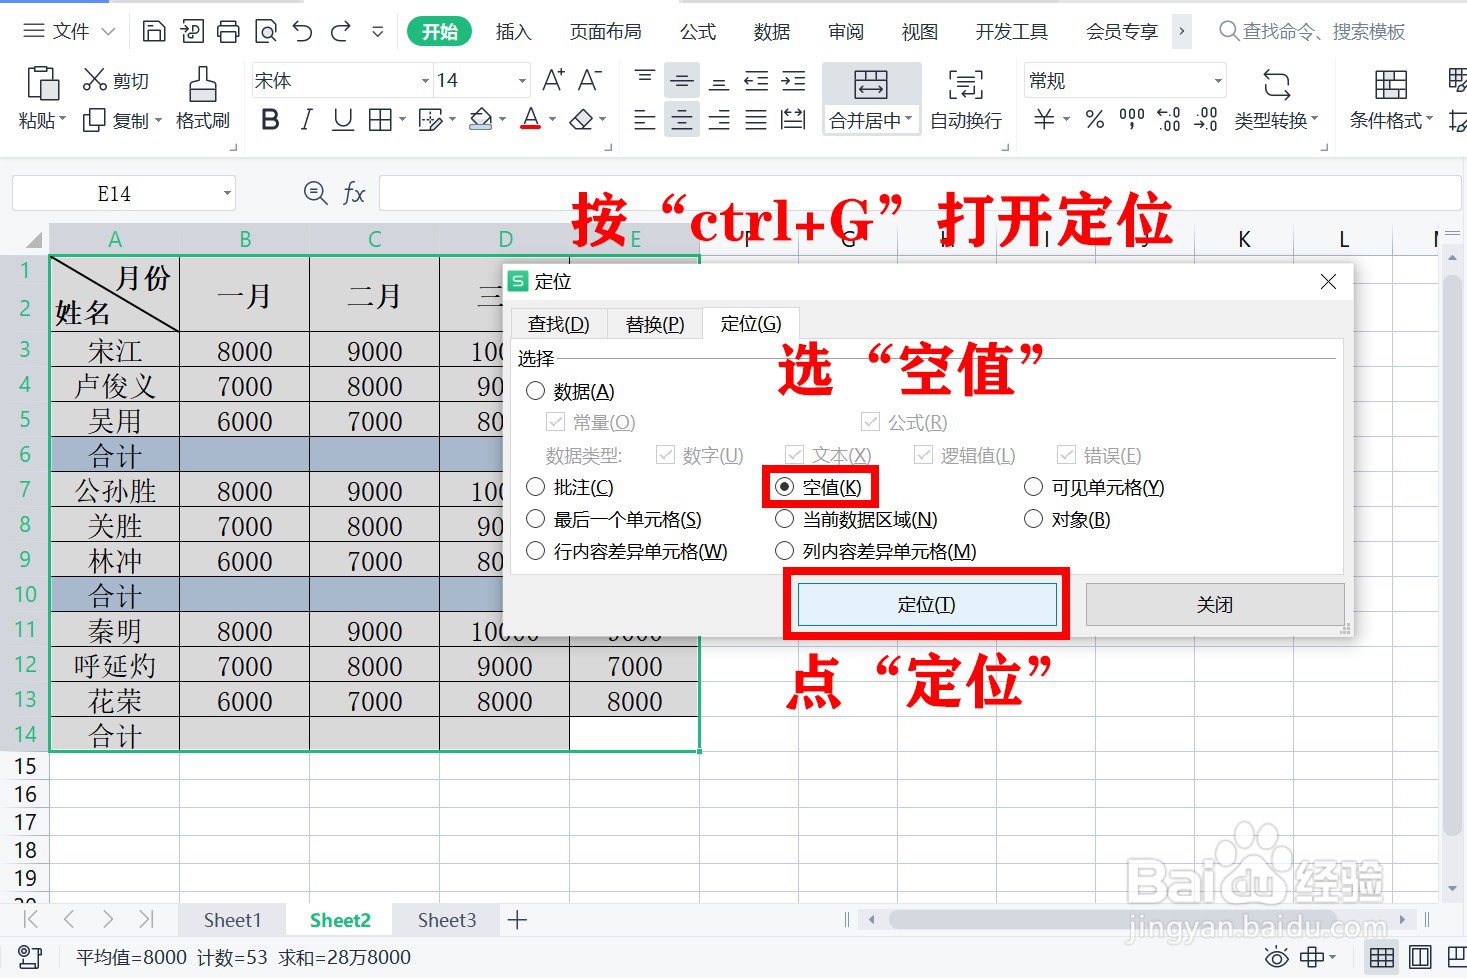Click the Paste (粘贴) clipboard icon

point(43,84)
